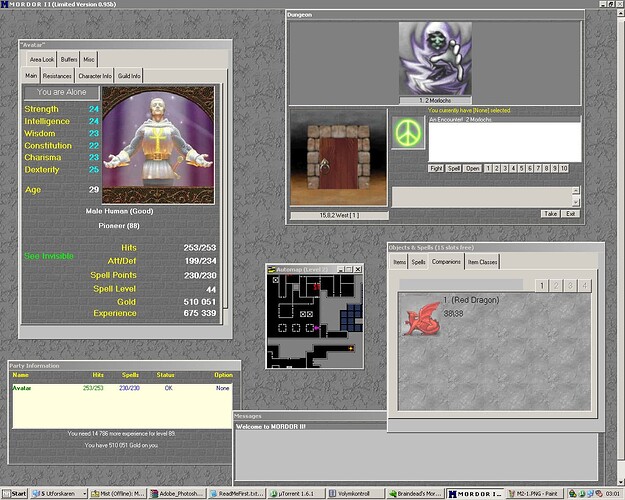This screenshot has width=625, height=500.
Task: Switch to M2-1.PNG Paint taskbar item
Action: (x=535, y=494)
